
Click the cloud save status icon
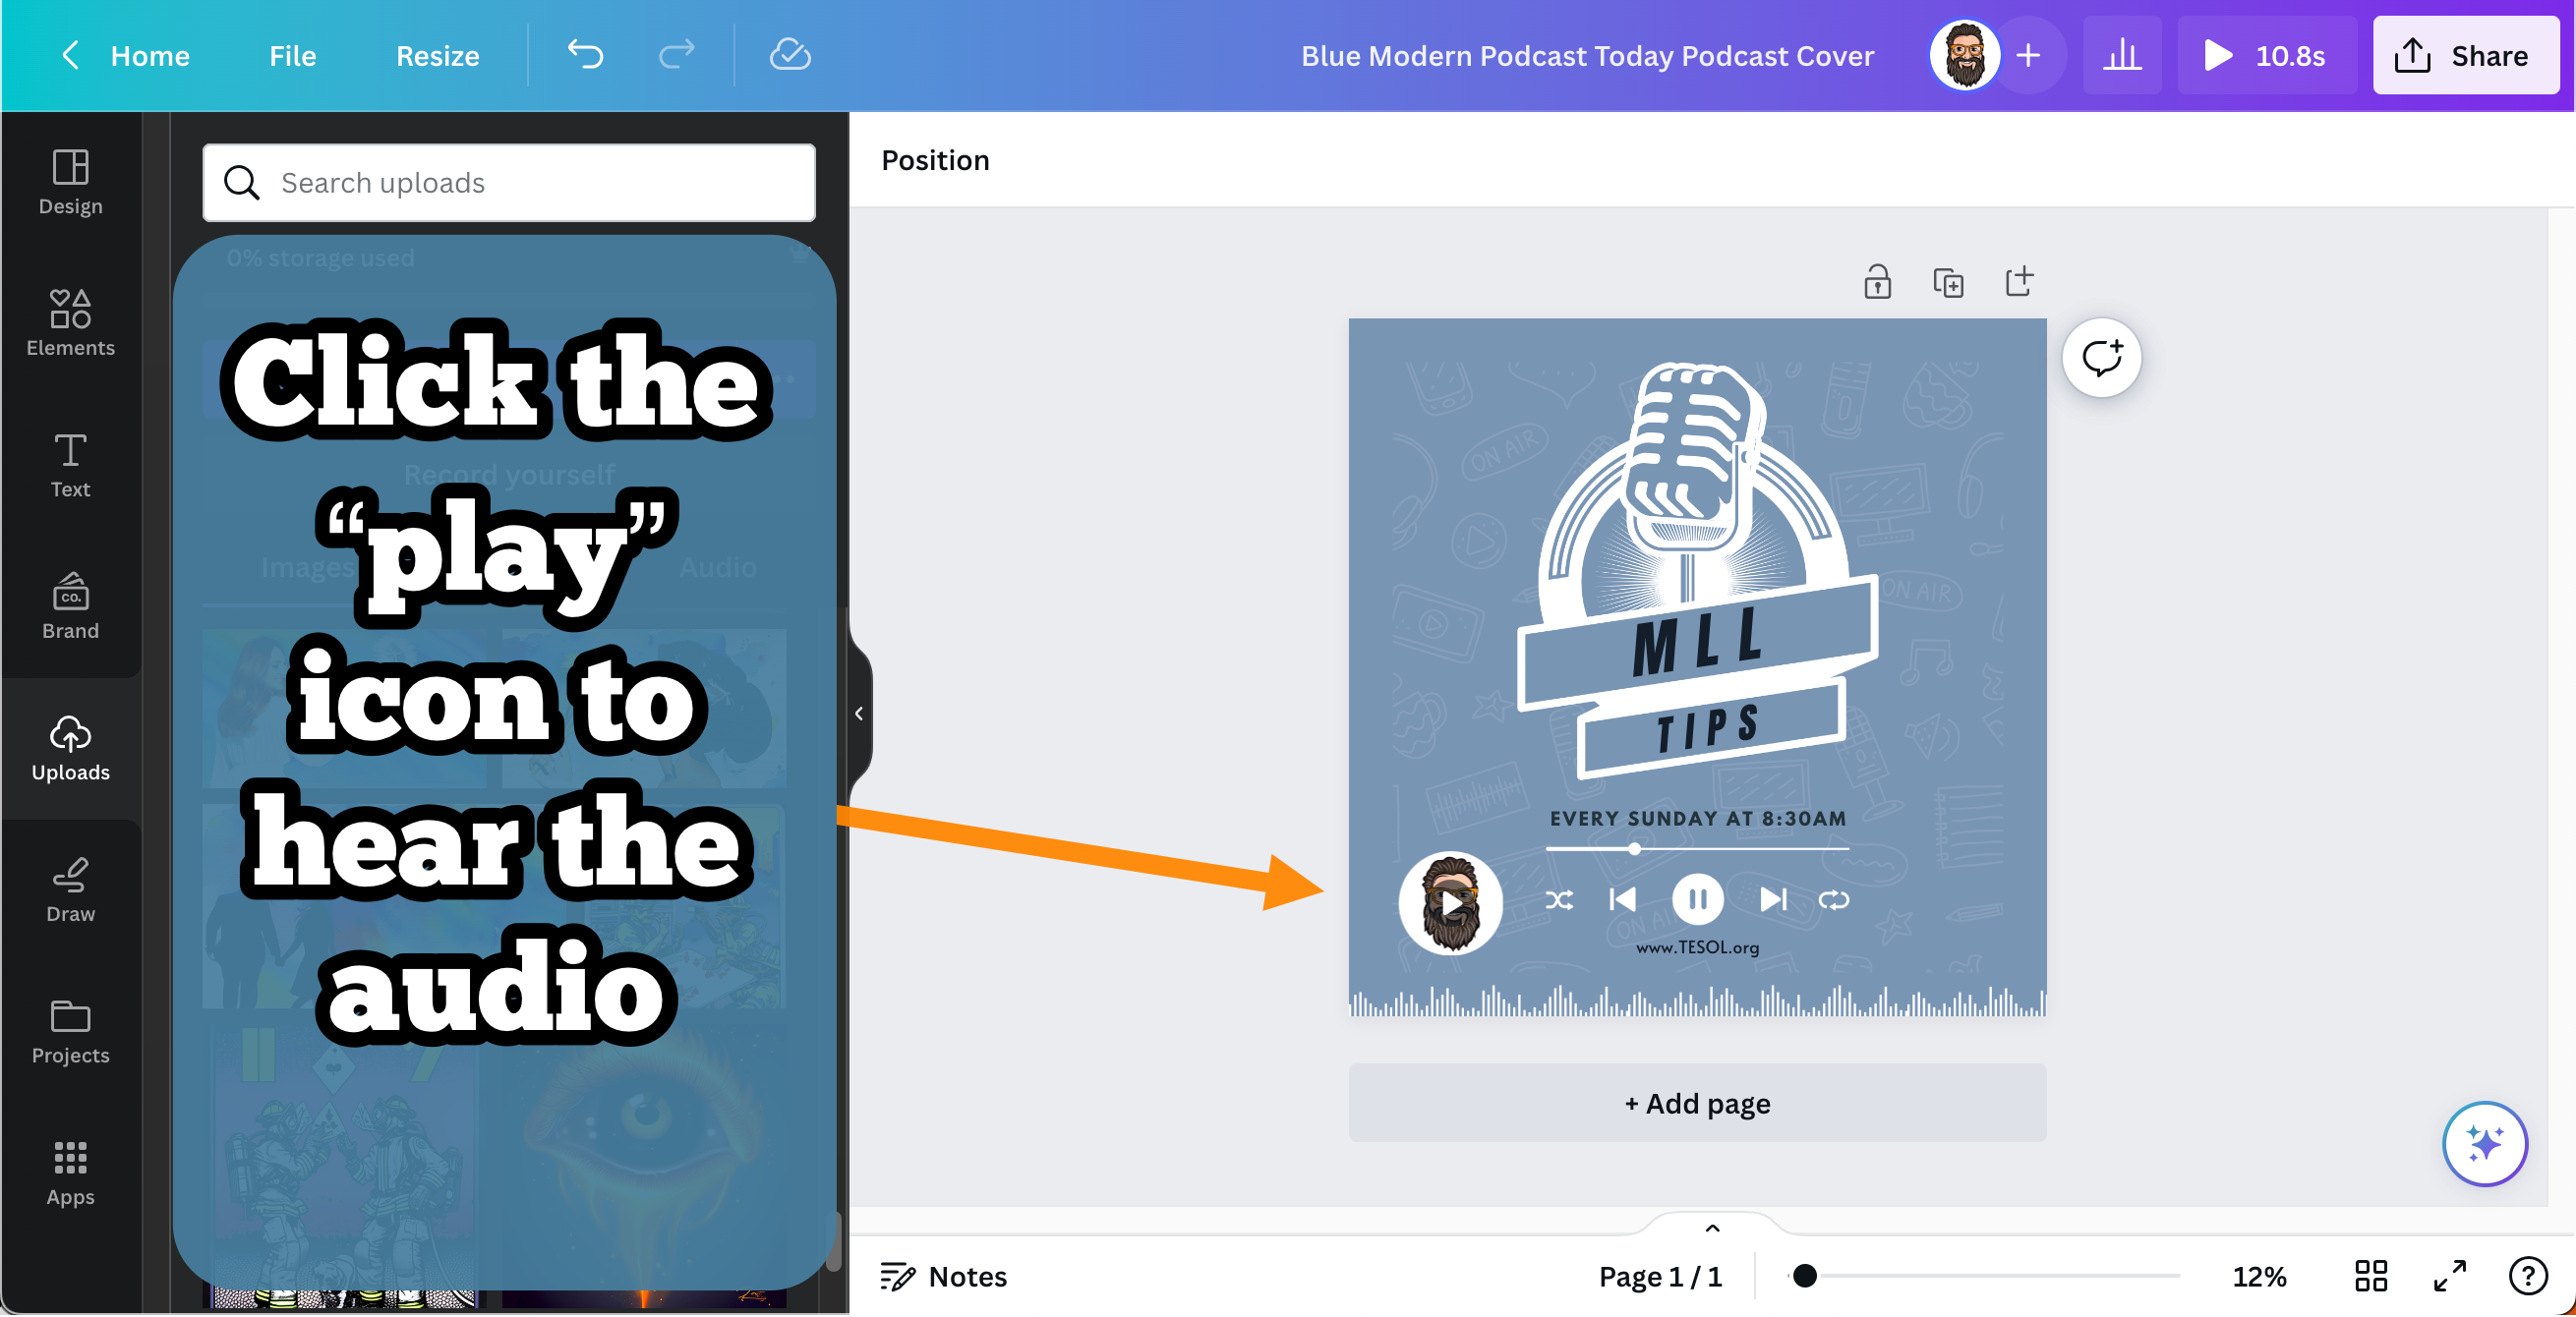789,55
